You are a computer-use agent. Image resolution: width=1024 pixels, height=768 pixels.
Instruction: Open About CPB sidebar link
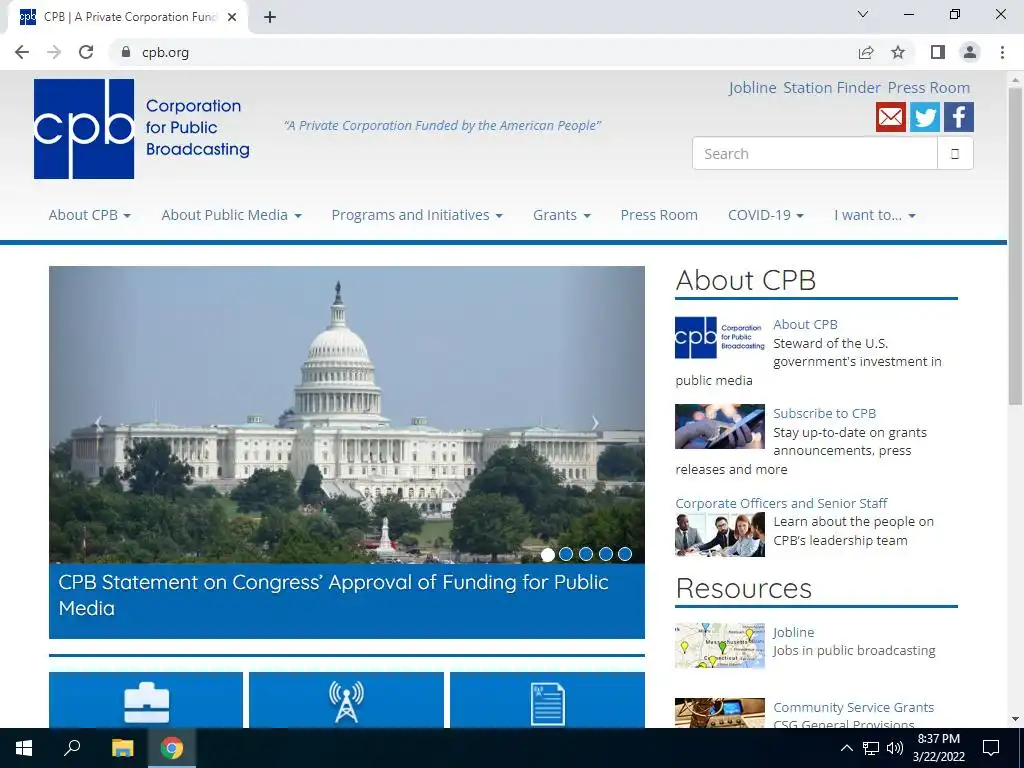pos(805,325)
